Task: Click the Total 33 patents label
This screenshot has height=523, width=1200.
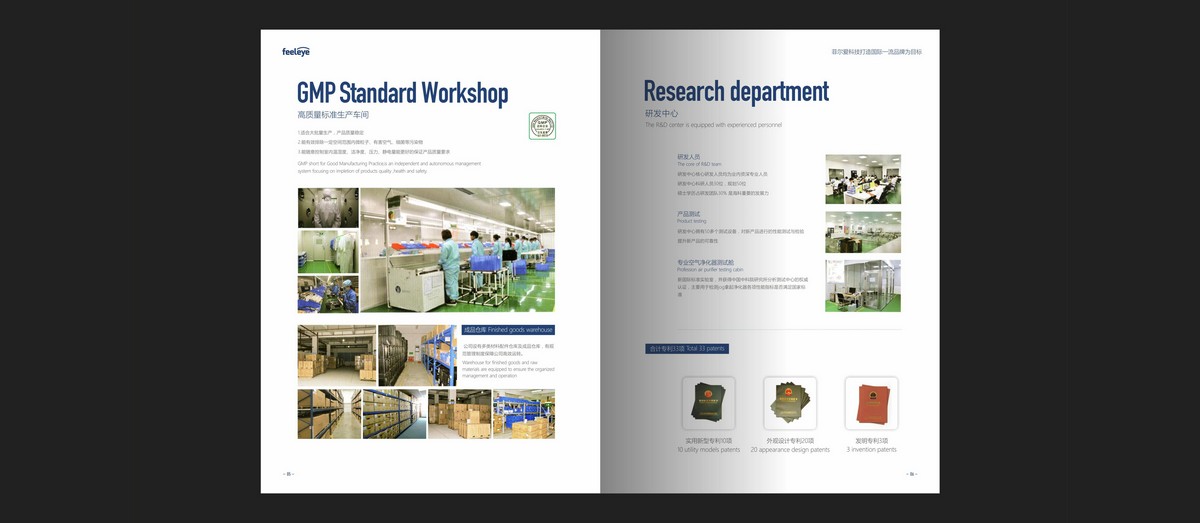Action: [x=686, y=348]
